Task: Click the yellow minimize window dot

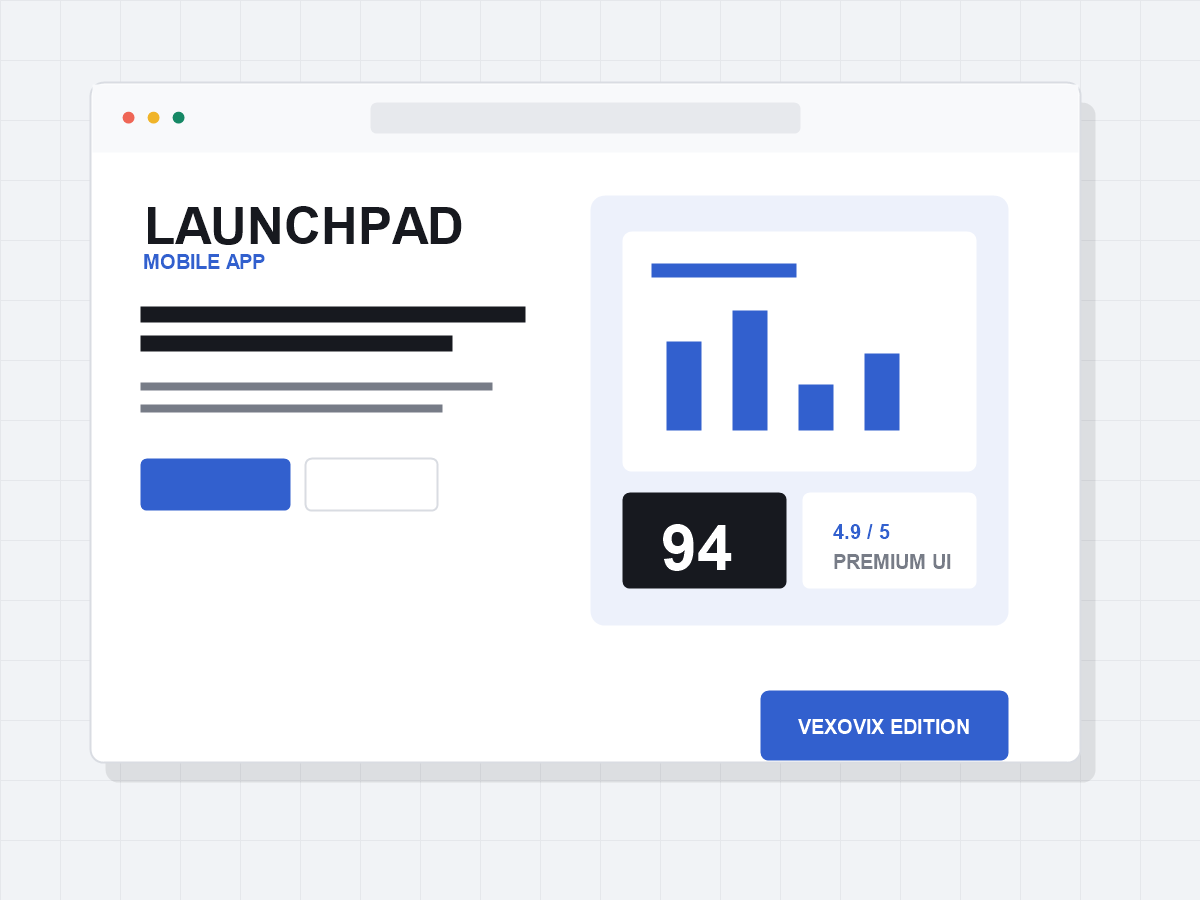Action: pyautogui.click(x=153, y=118)
